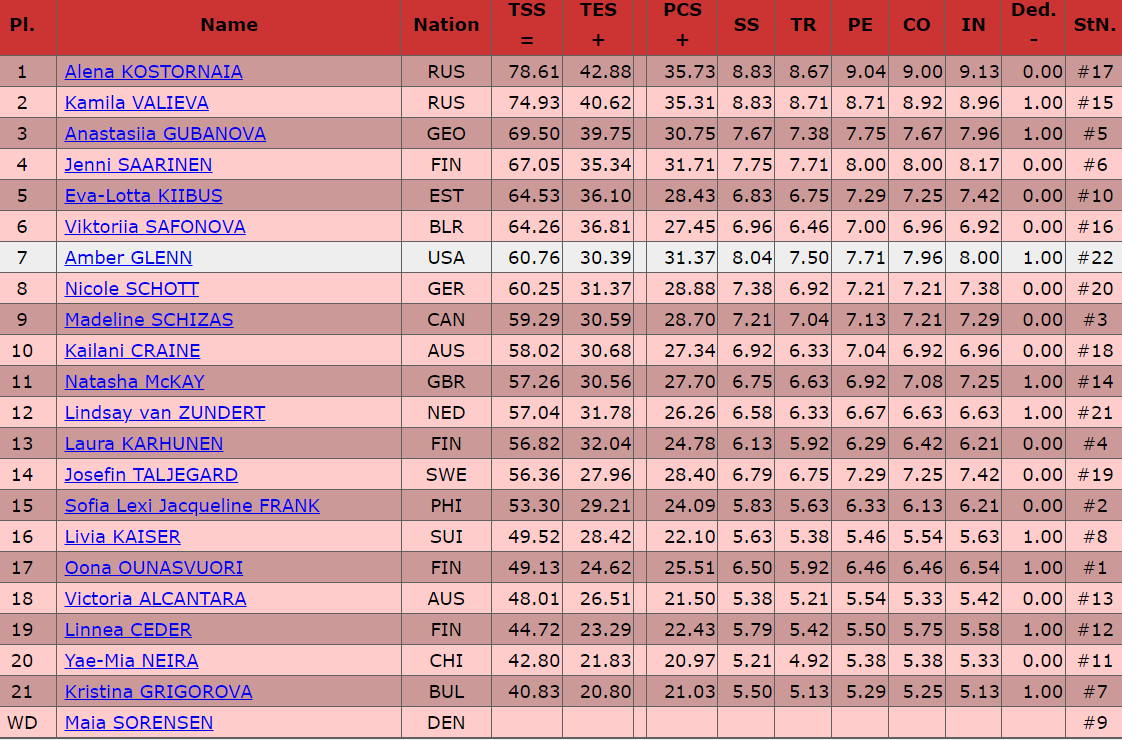Open Anastasiia GUBANOVA profile link
The image size is (1122, 740).
coord(165,134)
